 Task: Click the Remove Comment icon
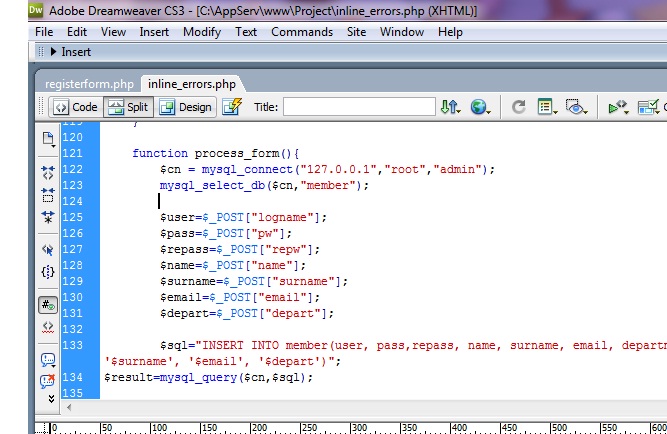(48, 380)
